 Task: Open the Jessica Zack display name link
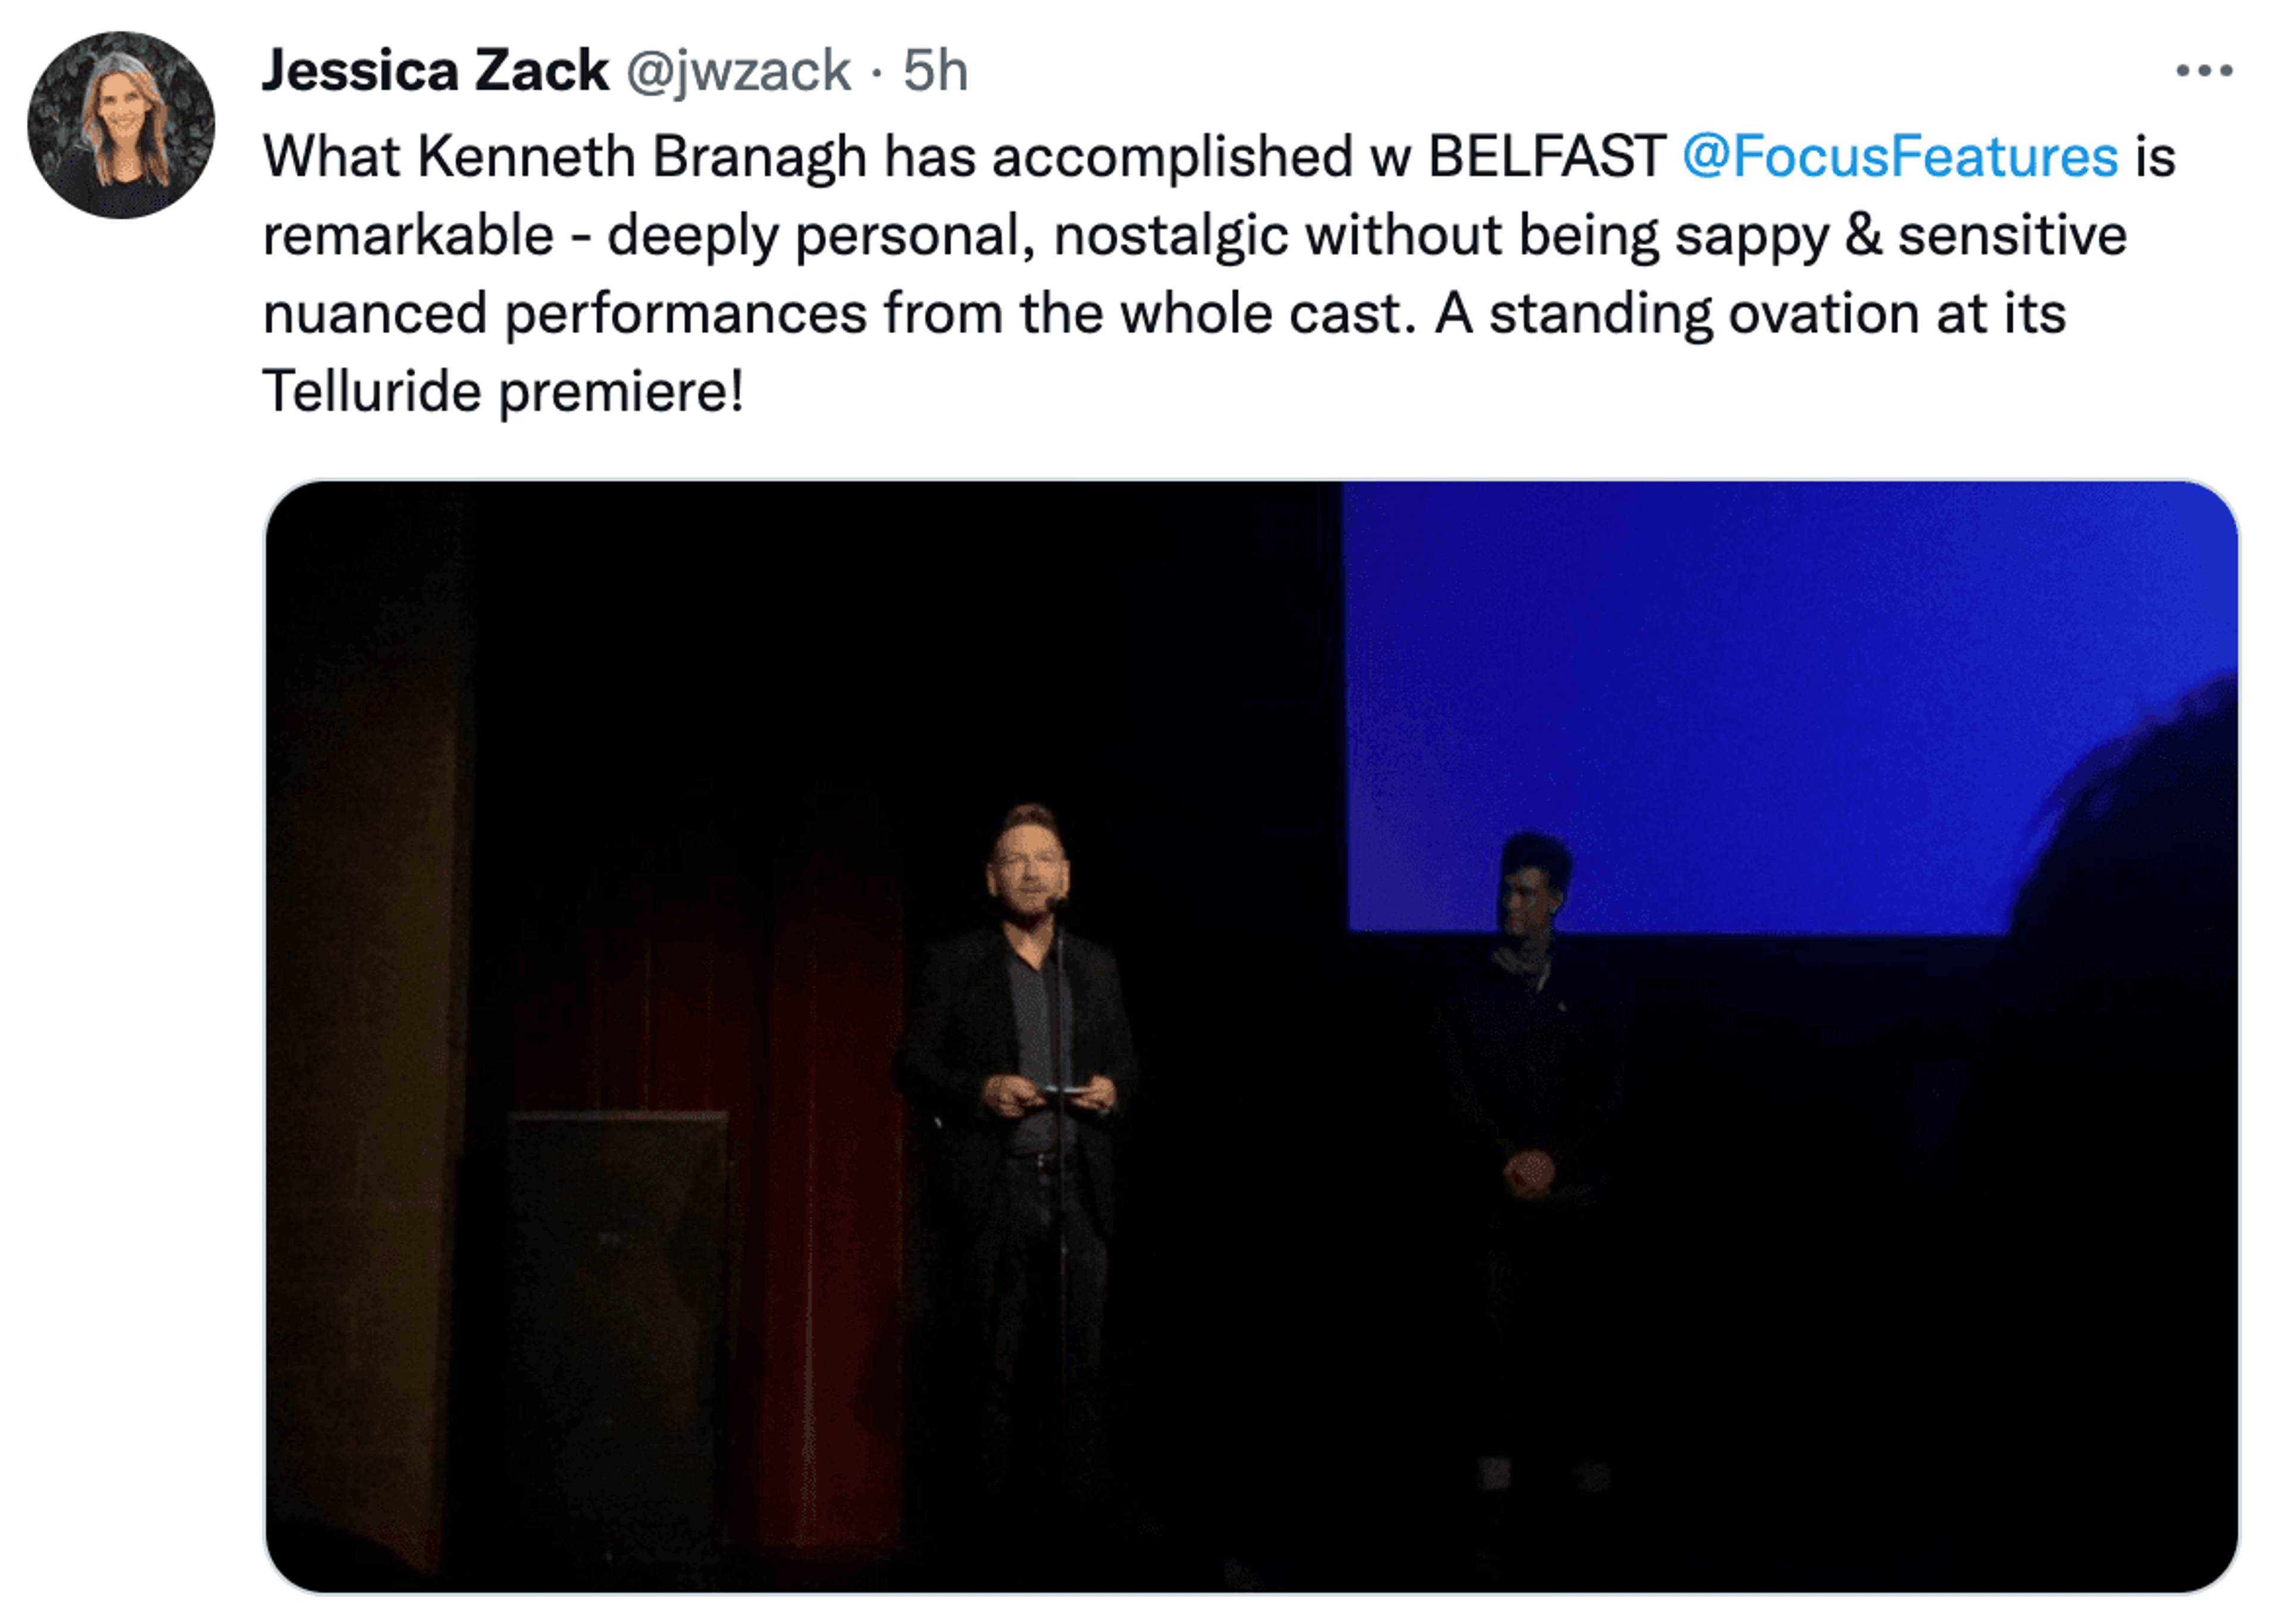click(435, 71)
